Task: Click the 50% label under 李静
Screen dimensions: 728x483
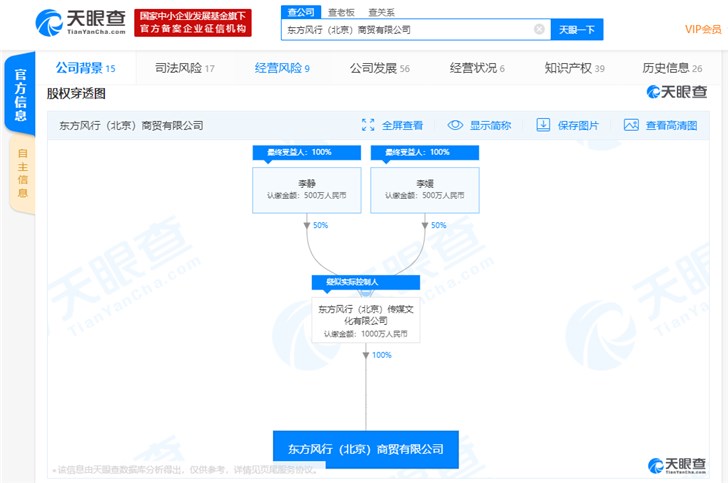Action: click(320, 225)
